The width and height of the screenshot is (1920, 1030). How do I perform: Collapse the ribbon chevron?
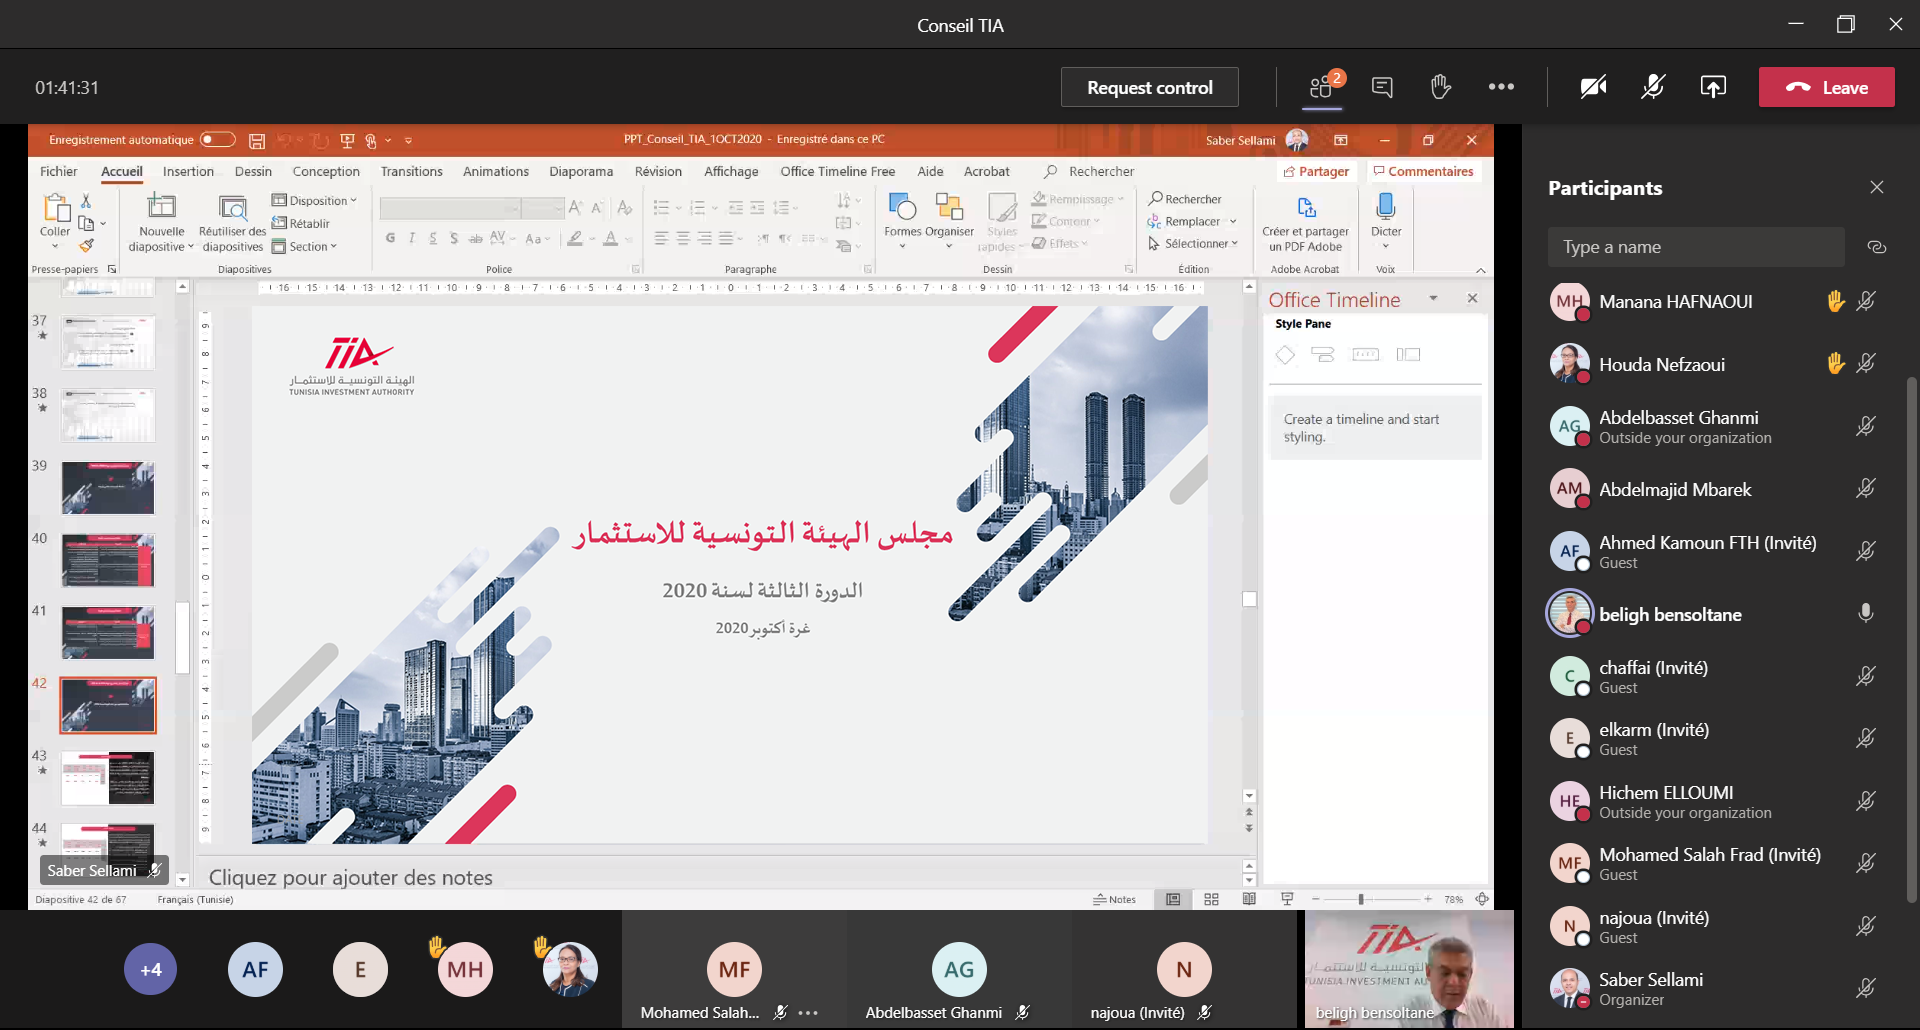click(1481, 270)
